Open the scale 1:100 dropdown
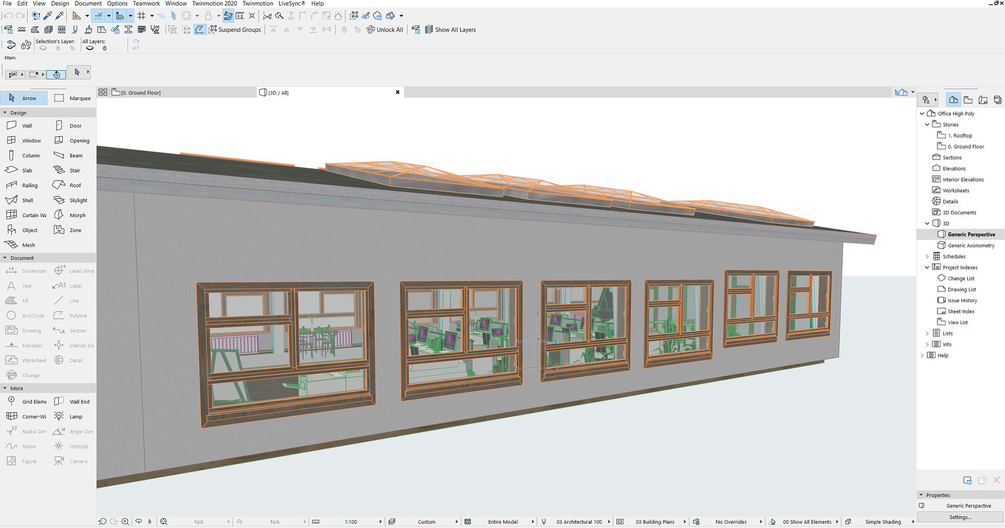 pyautogui.click(x=349, y=522)
